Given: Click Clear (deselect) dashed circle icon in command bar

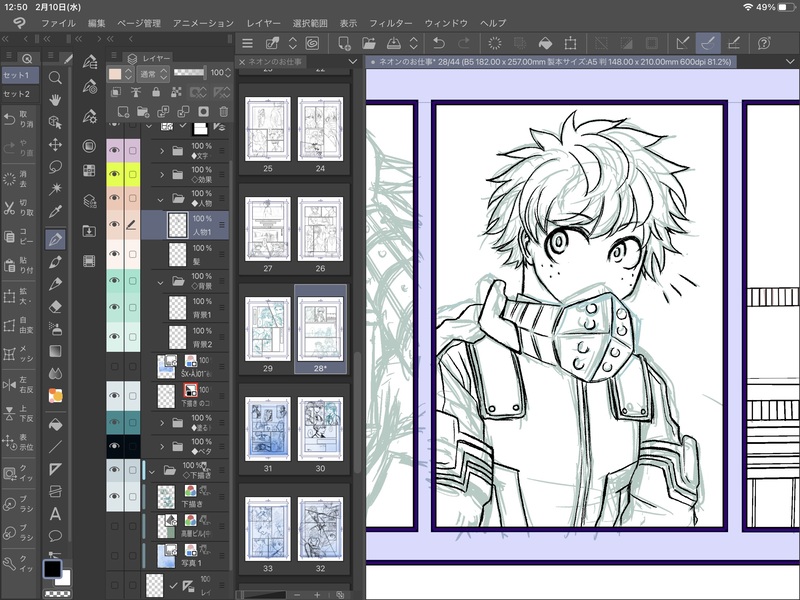Looking at the screenshot, I should tap(494, 43).
